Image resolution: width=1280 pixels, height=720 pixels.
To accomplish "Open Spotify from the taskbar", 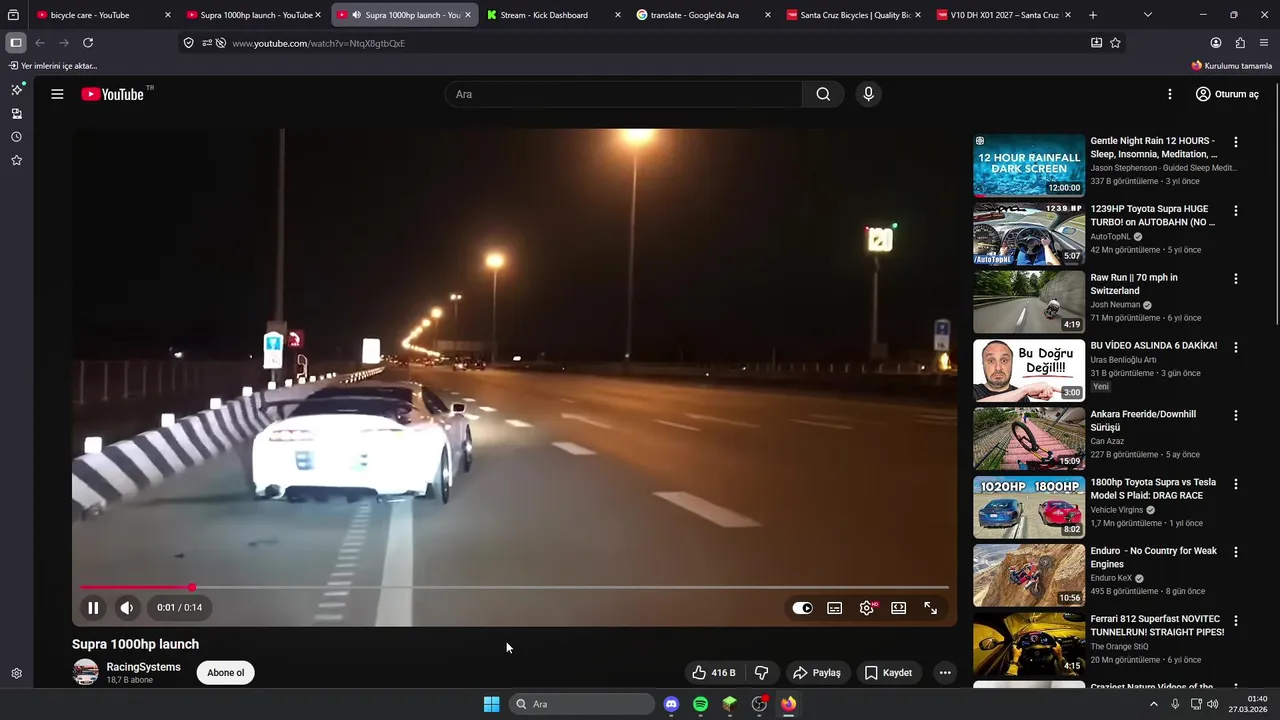I will [700, 704].
